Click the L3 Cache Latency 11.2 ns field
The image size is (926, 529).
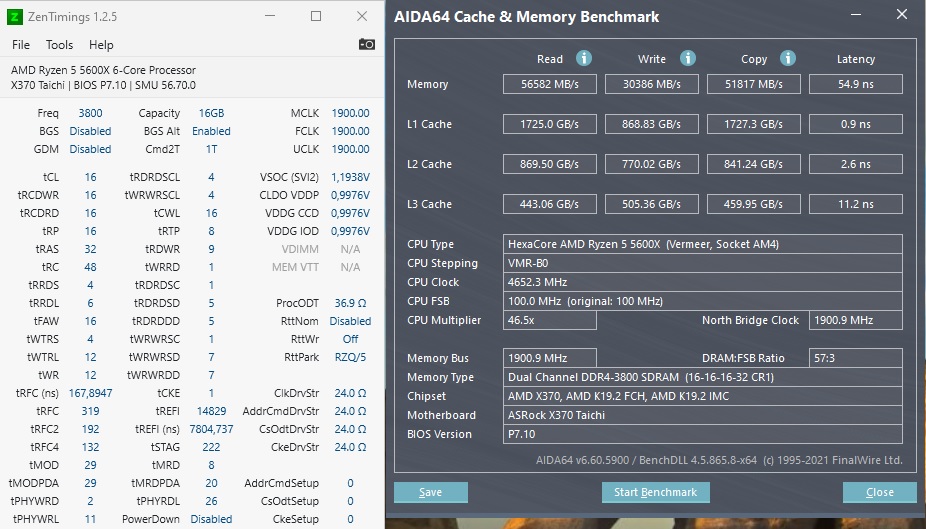click(856, 204)
